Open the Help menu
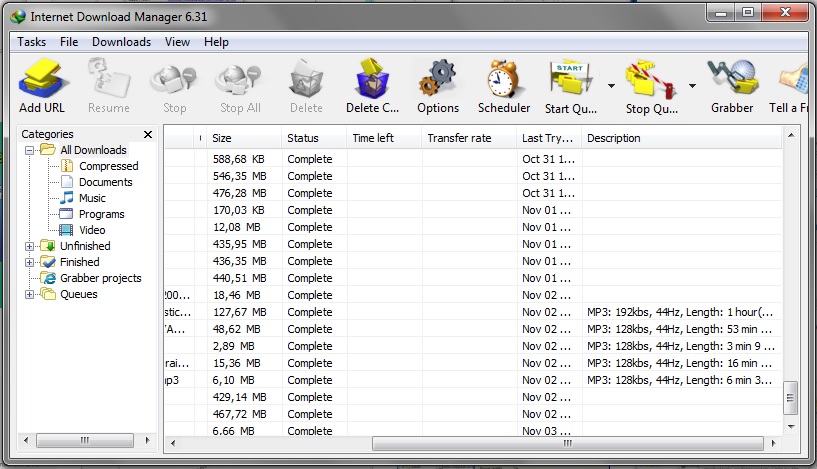Image resolution: width=817 pixels, height=469 pixels. [x=216, y=42]
